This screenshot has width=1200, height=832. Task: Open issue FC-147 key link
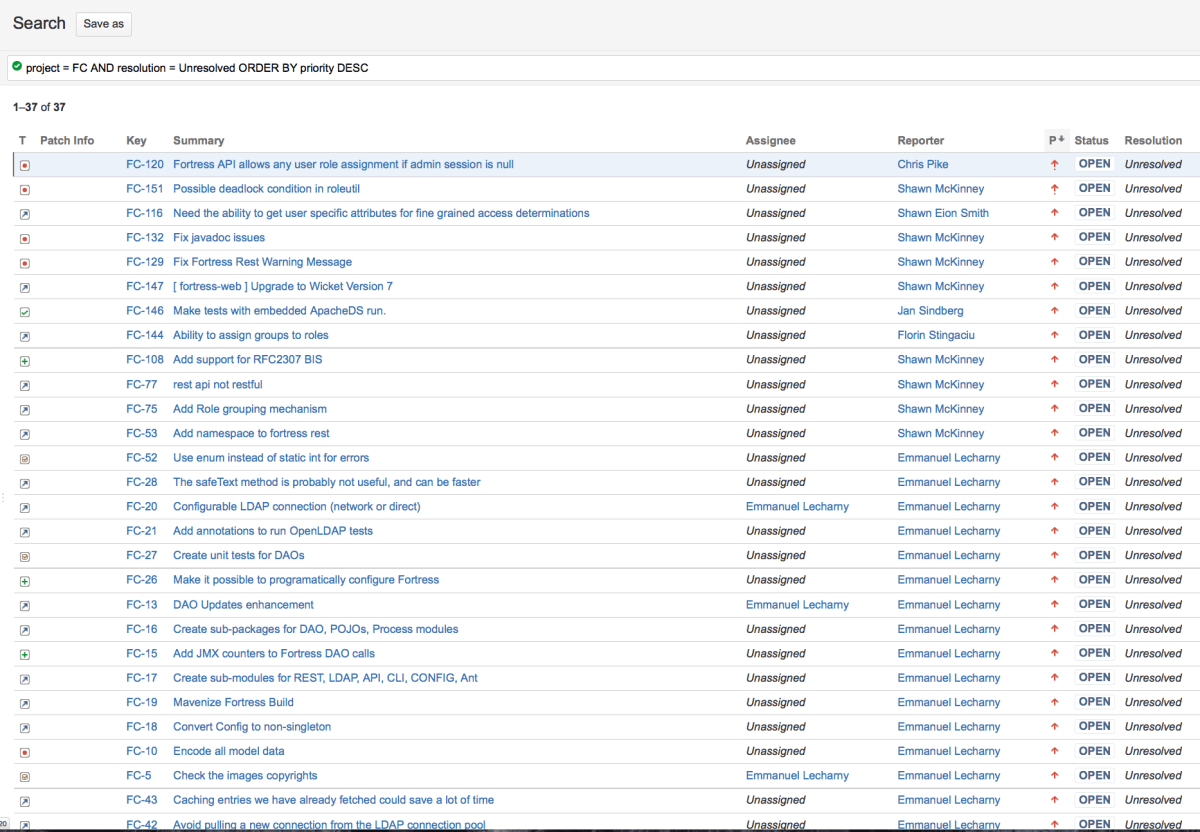click(x=144, y=287)
